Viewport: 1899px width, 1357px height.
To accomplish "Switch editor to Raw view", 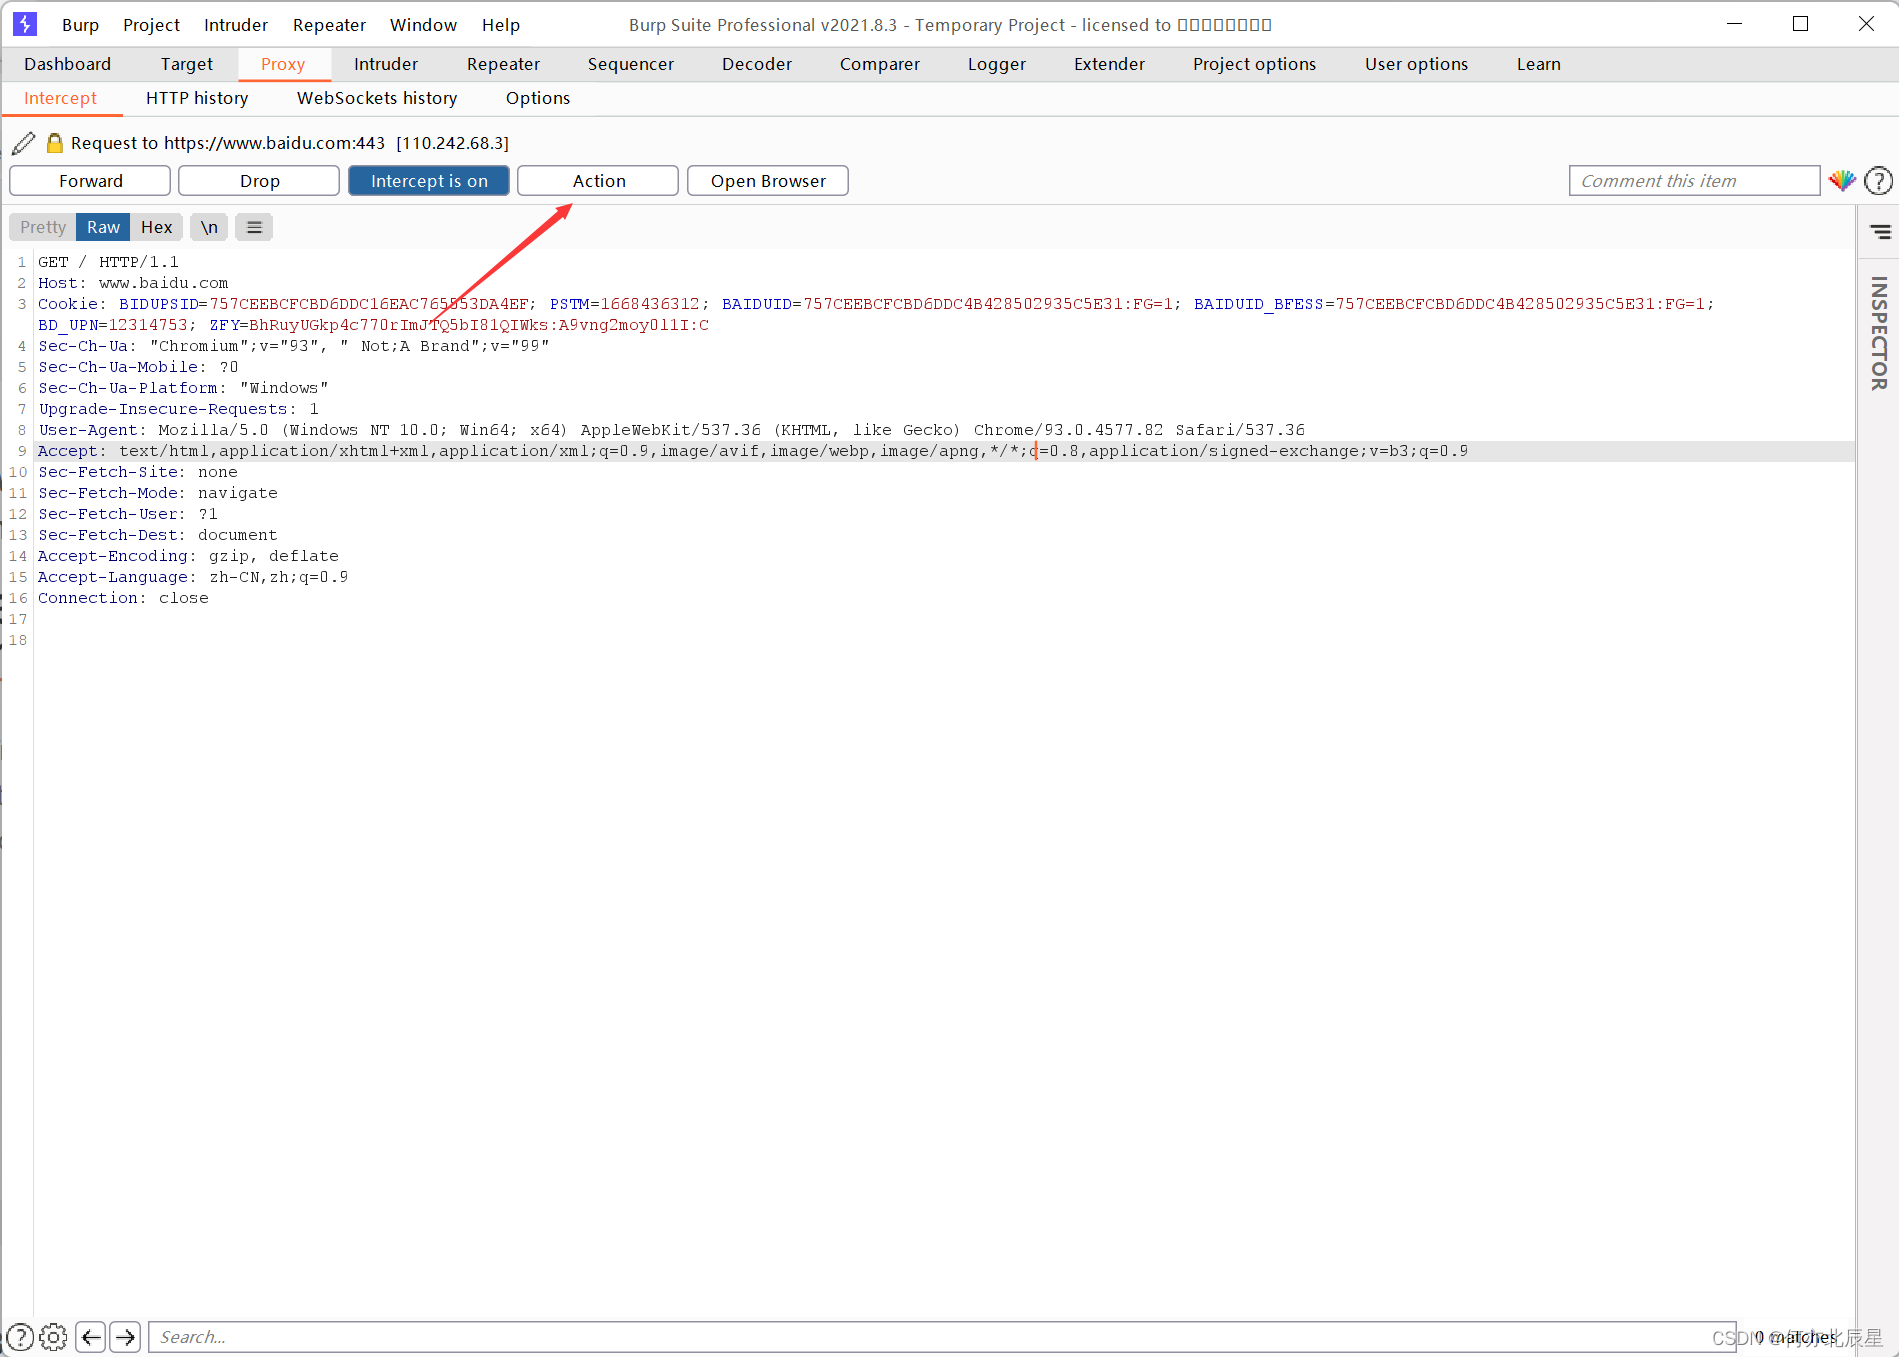I will (x=103, y=227).
